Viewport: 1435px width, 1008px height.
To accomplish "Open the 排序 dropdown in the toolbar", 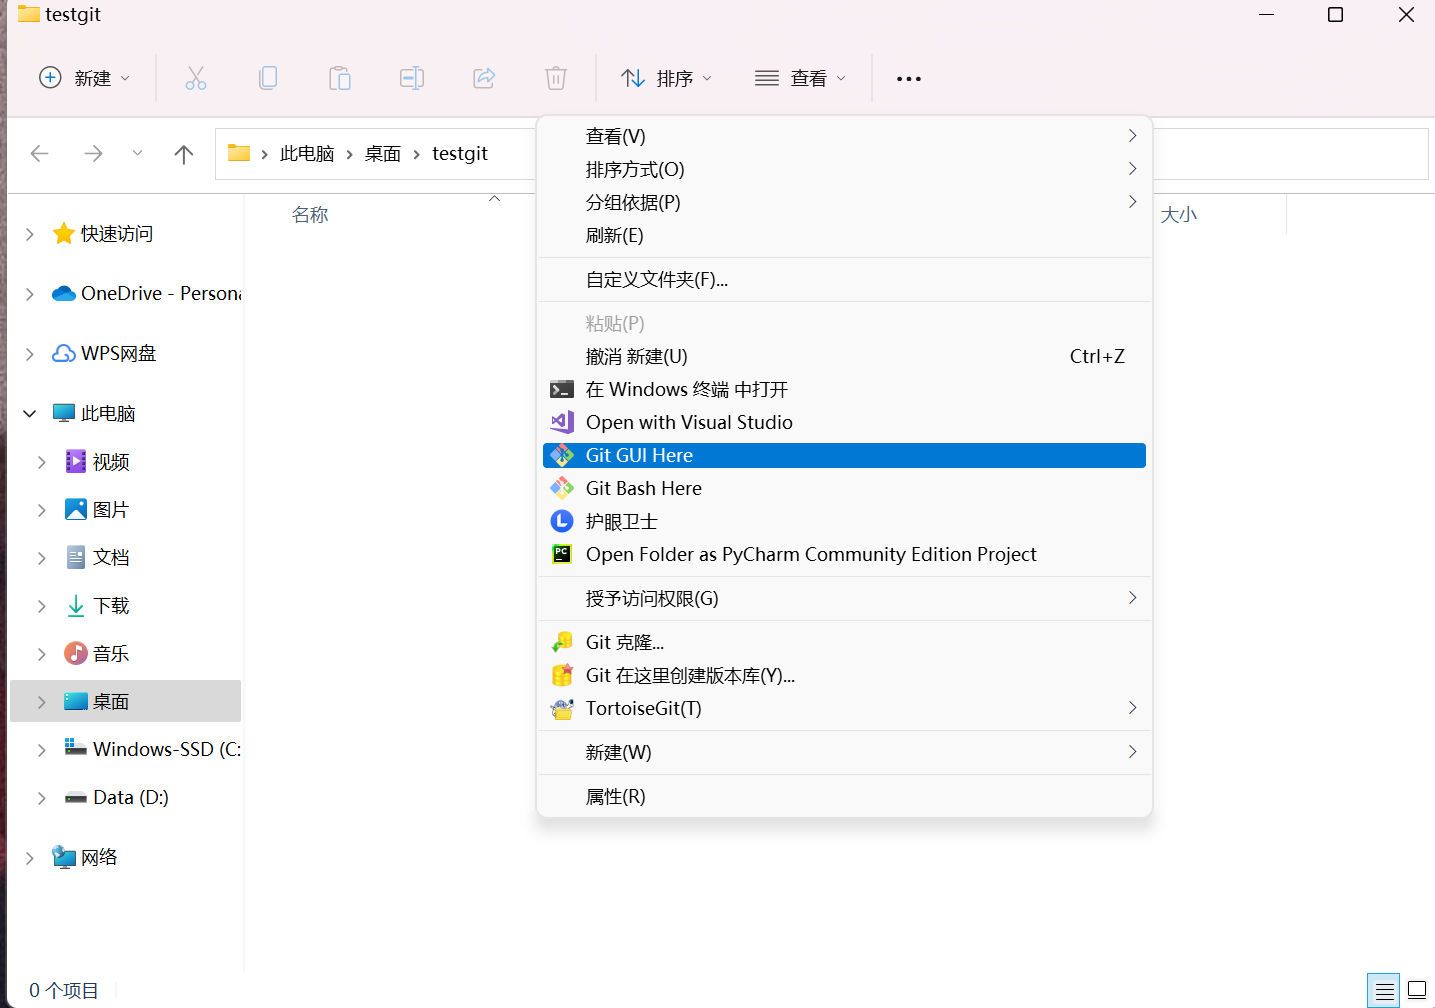I will (666, 77).
